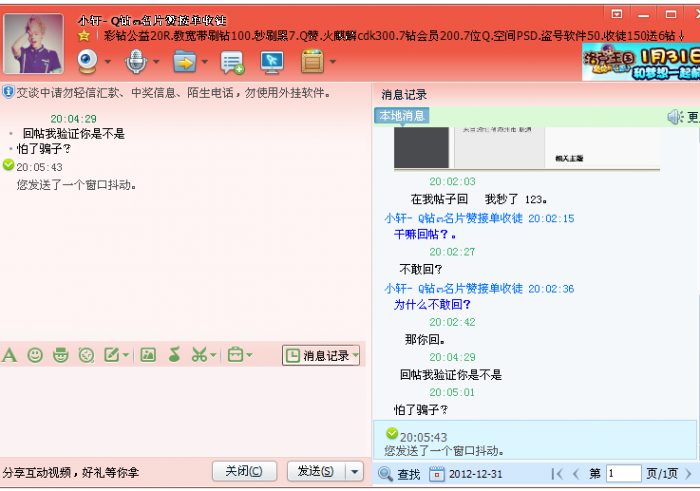Open the music sharing note icon

174,355
